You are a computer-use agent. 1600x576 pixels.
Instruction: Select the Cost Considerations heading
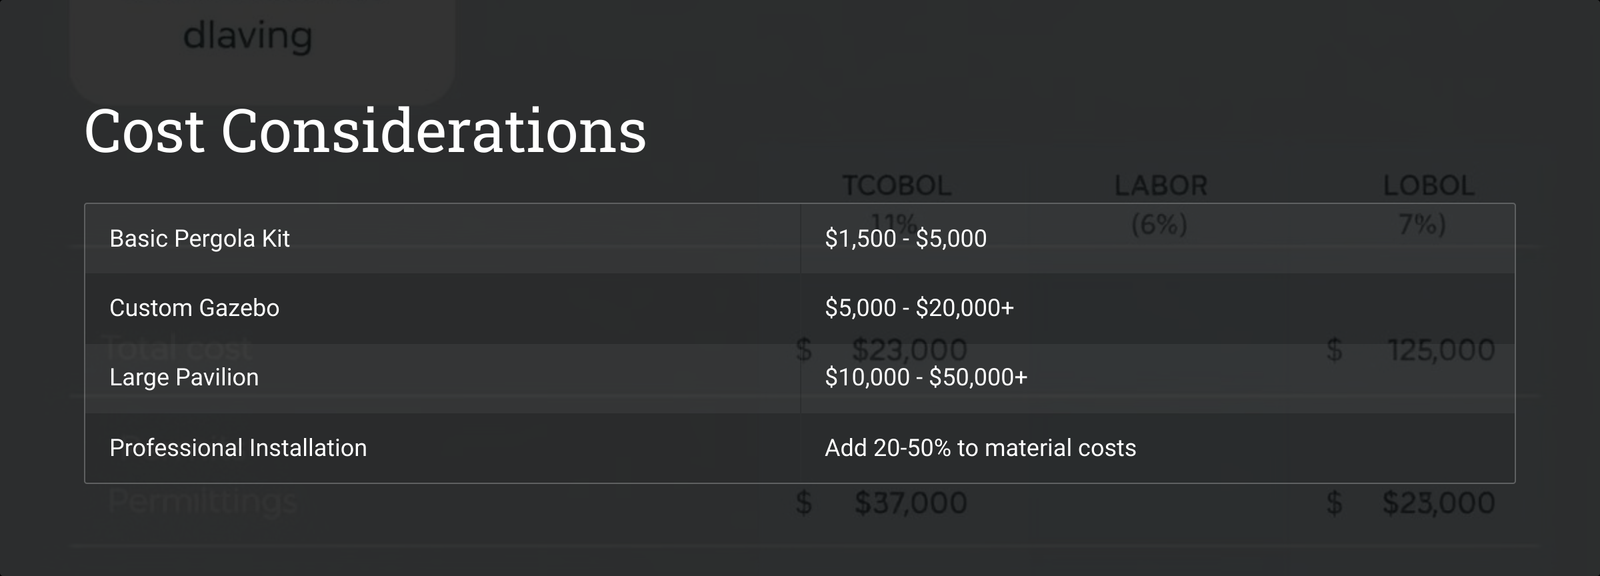tap(365, 131)
